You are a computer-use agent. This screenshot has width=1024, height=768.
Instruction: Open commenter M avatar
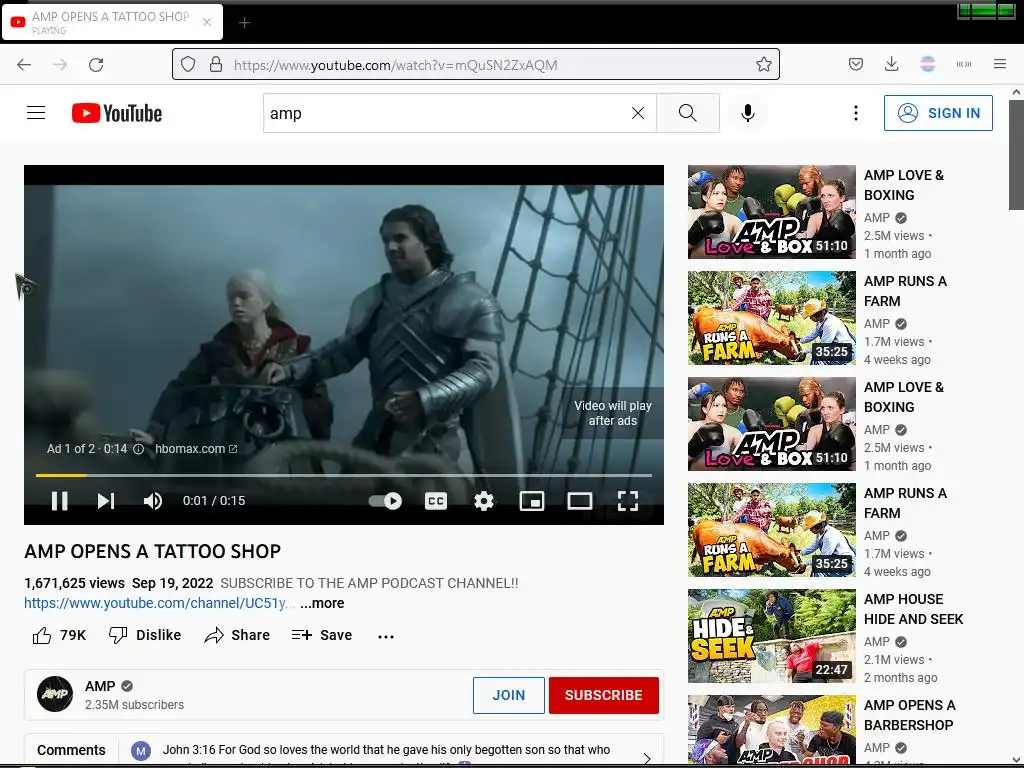140,751
